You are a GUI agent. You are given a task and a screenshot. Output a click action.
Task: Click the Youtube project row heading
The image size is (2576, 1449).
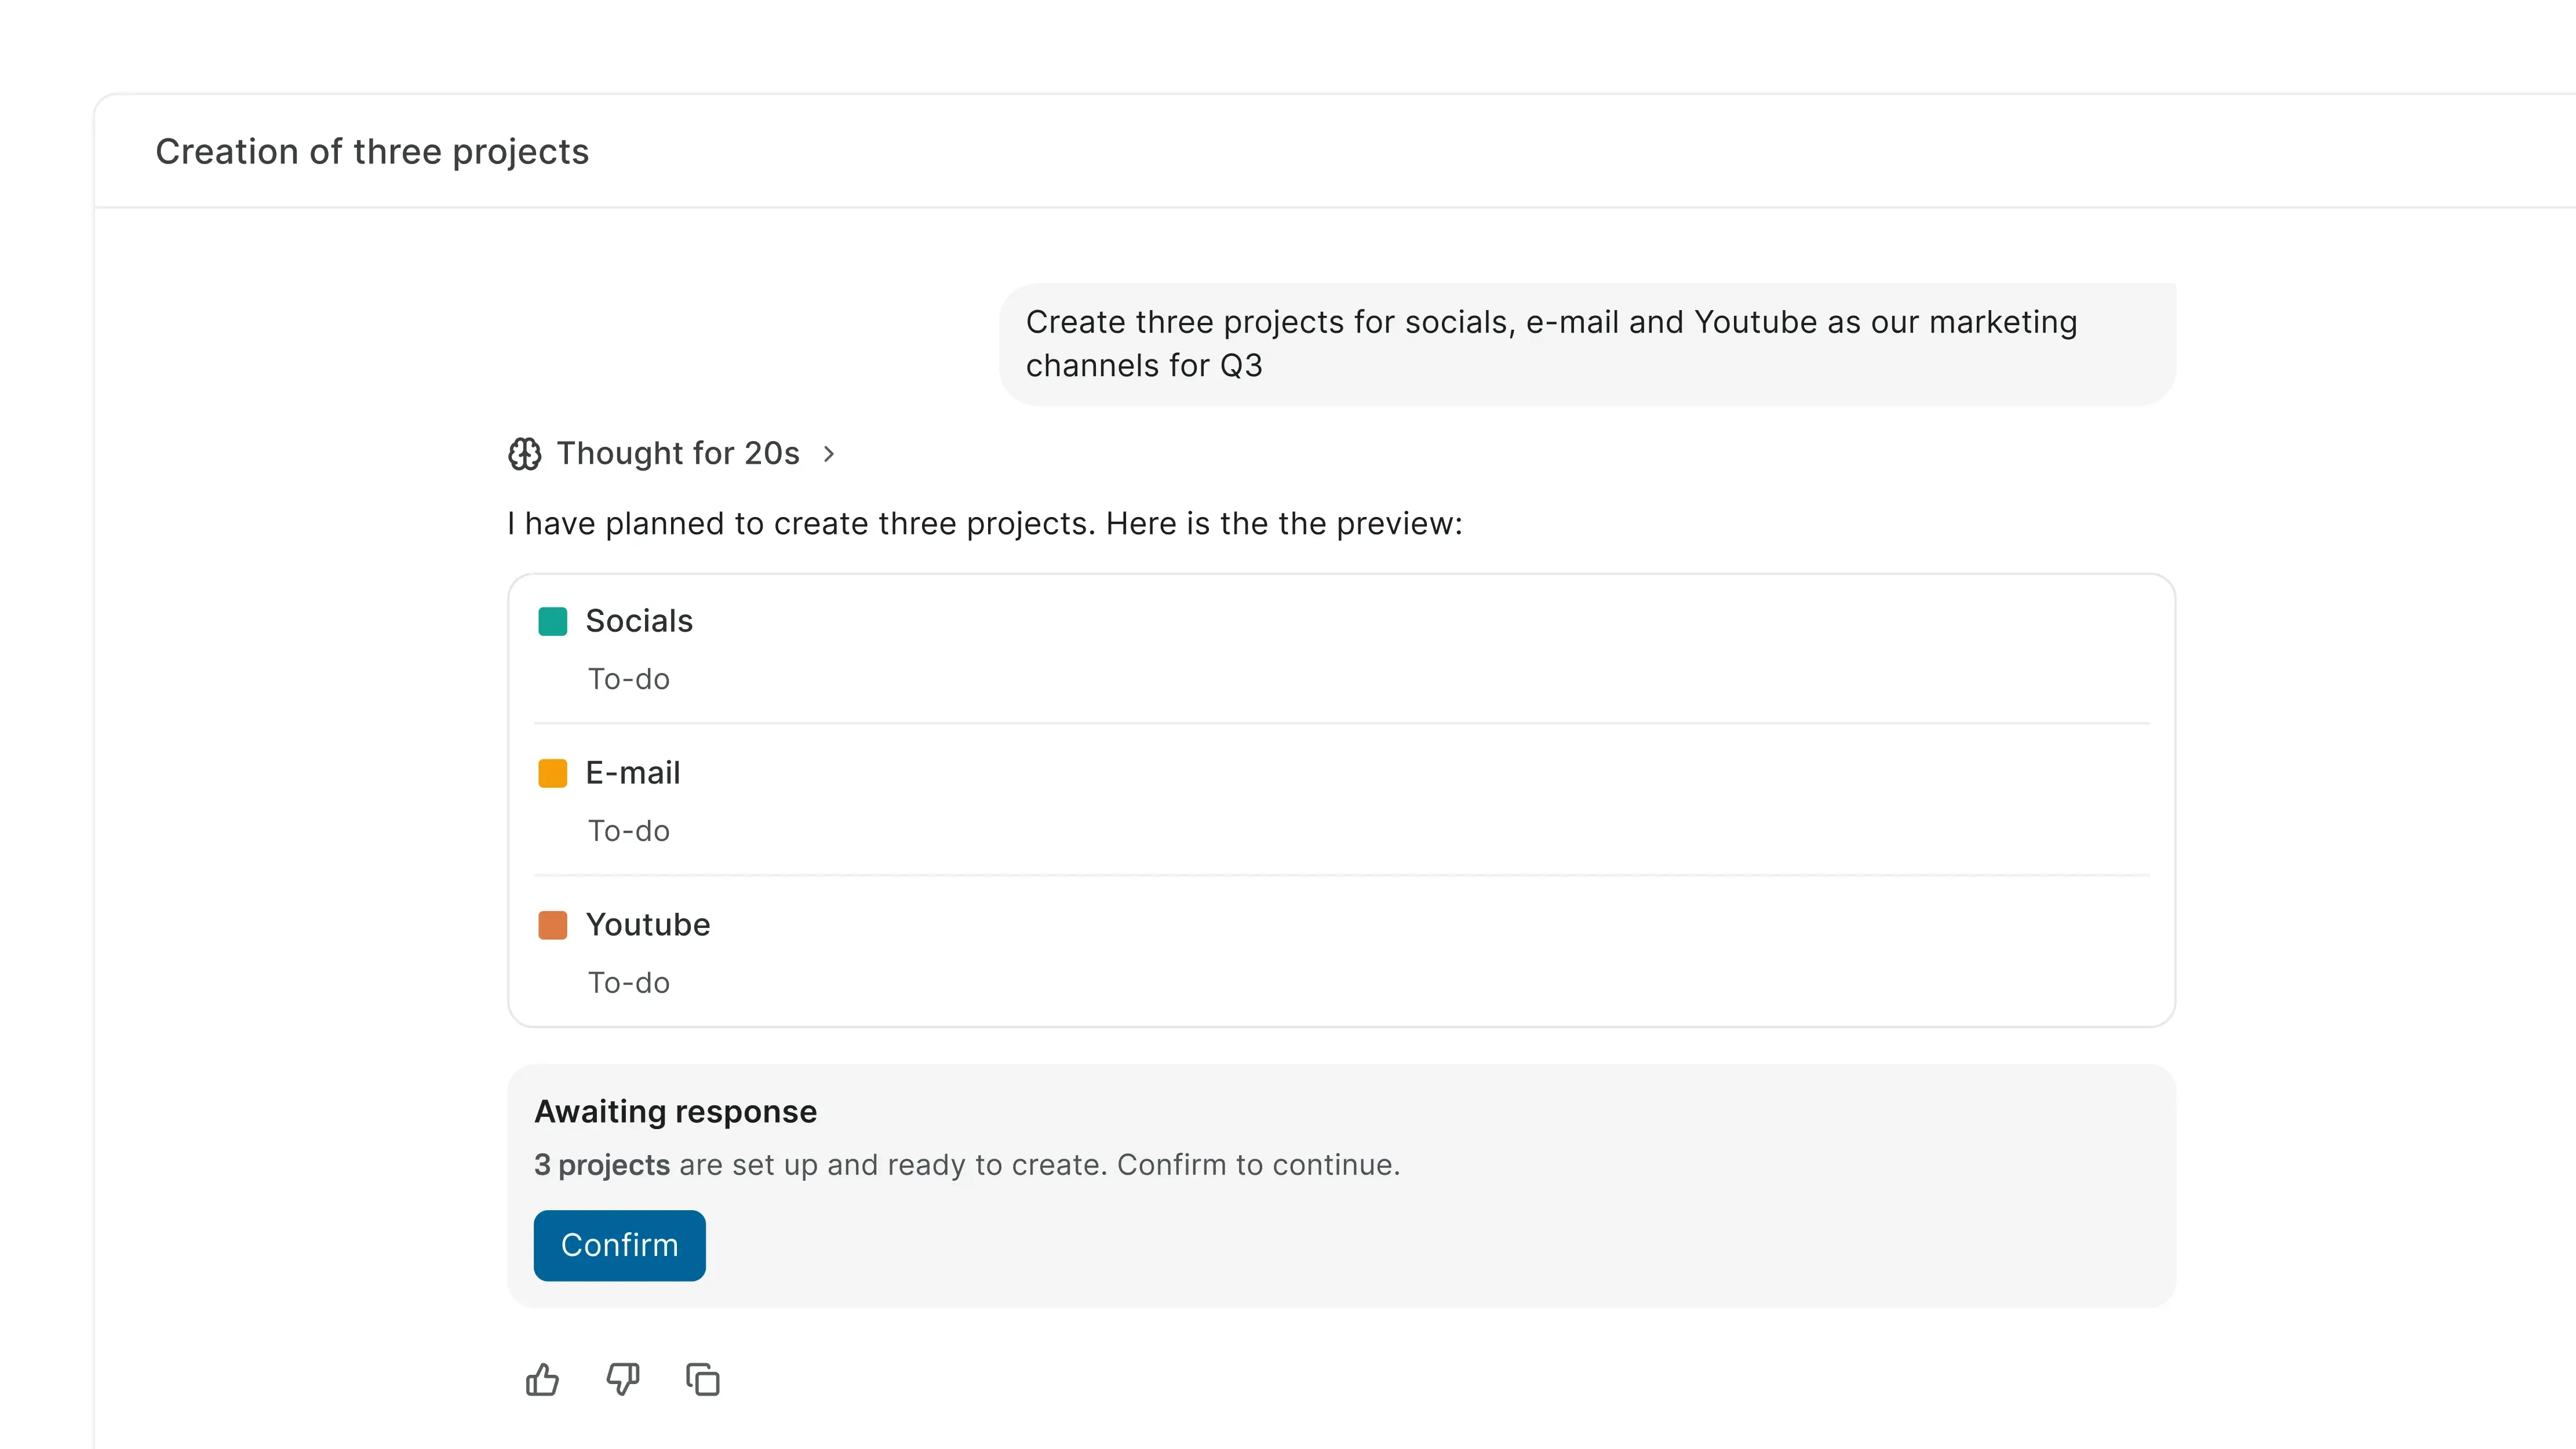pyautogui.click(x=649, y=924)
